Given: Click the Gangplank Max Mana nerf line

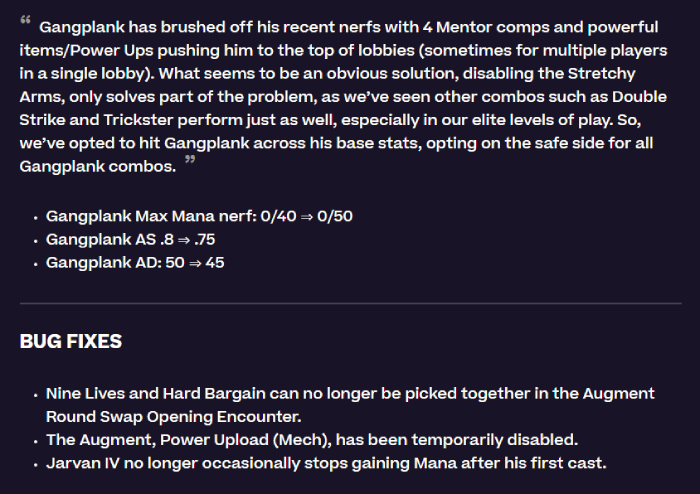Looking at the screenshot, I should (199, 216).
